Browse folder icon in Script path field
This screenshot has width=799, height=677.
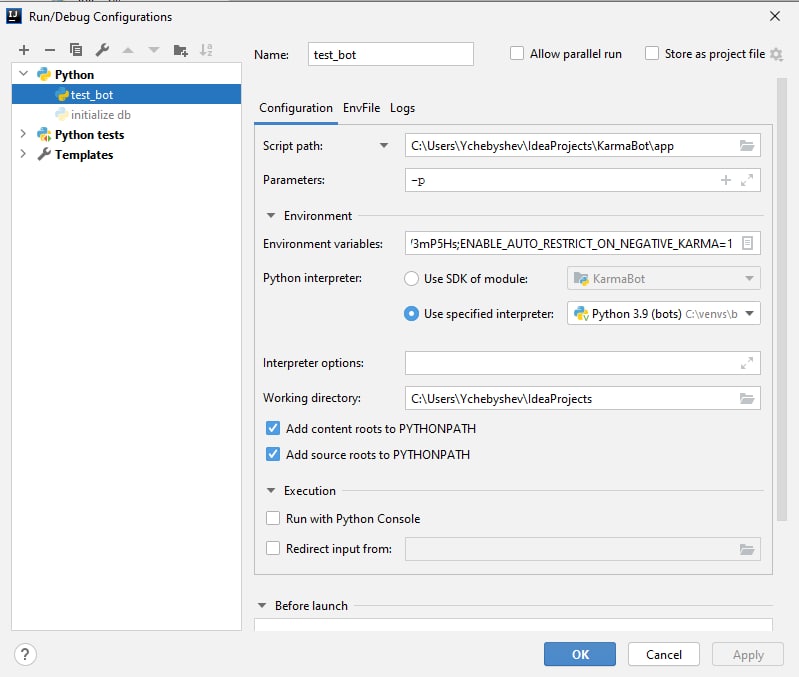[746, 146]
